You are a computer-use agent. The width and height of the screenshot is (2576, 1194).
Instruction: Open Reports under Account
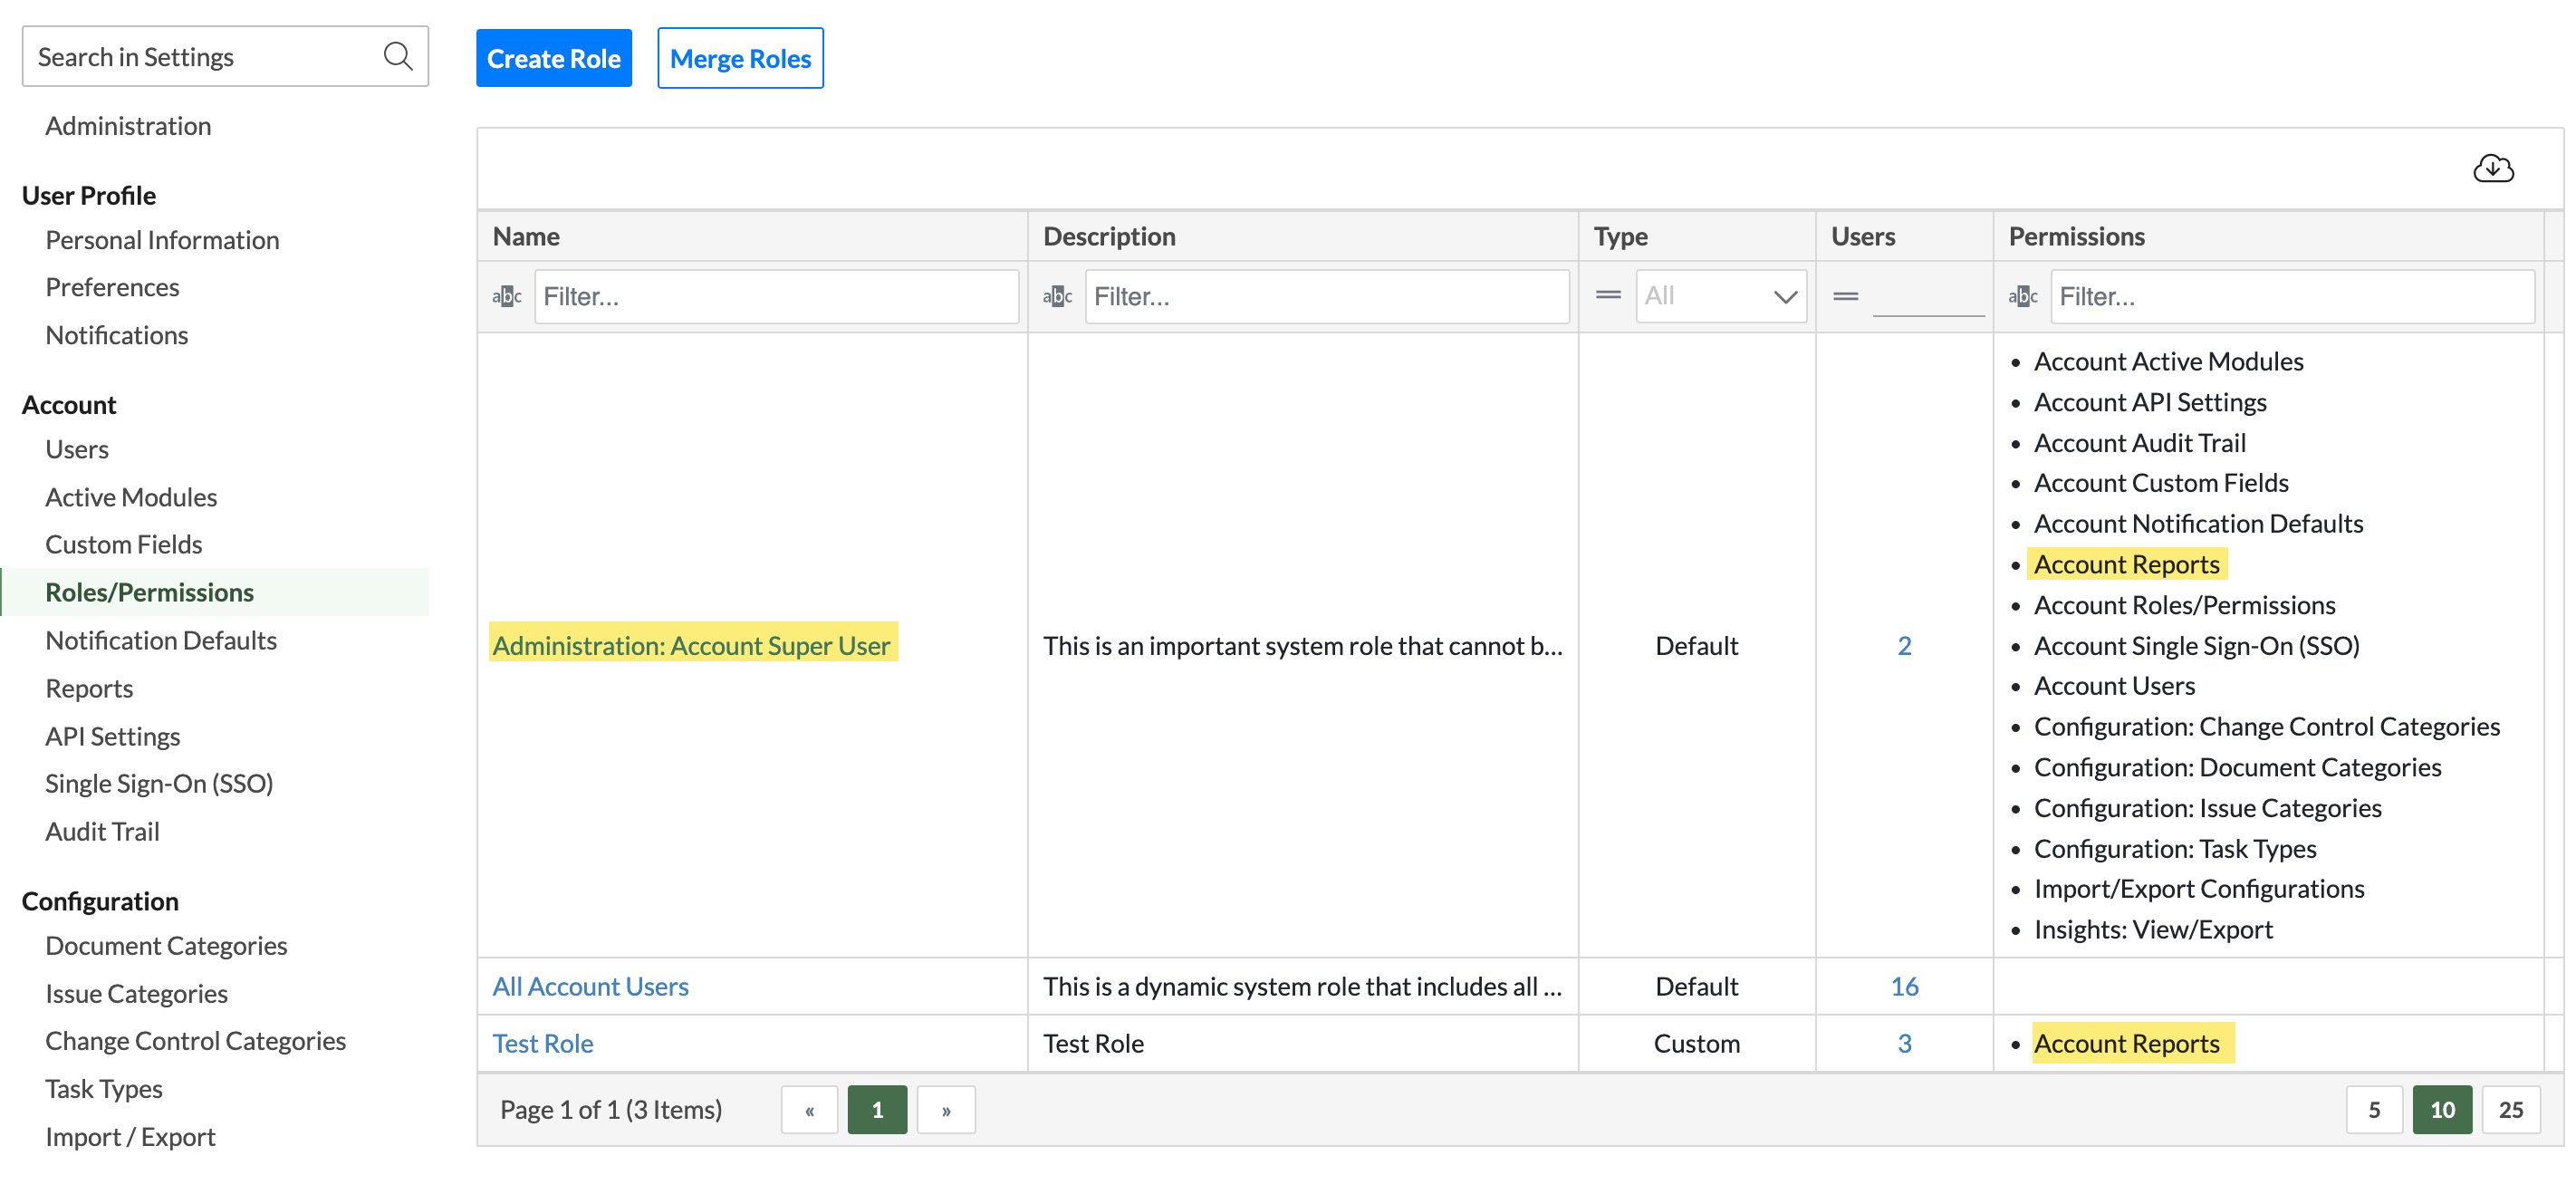pos(89,688)
